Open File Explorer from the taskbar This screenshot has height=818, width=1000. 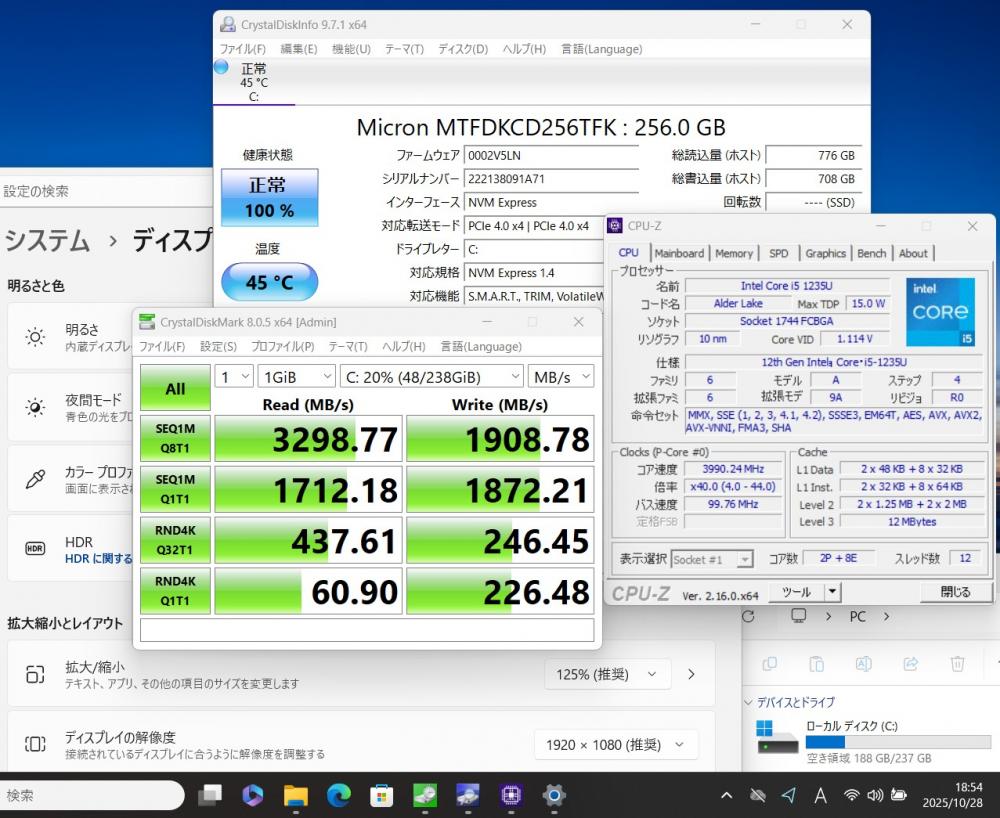[x=296, y=795]
